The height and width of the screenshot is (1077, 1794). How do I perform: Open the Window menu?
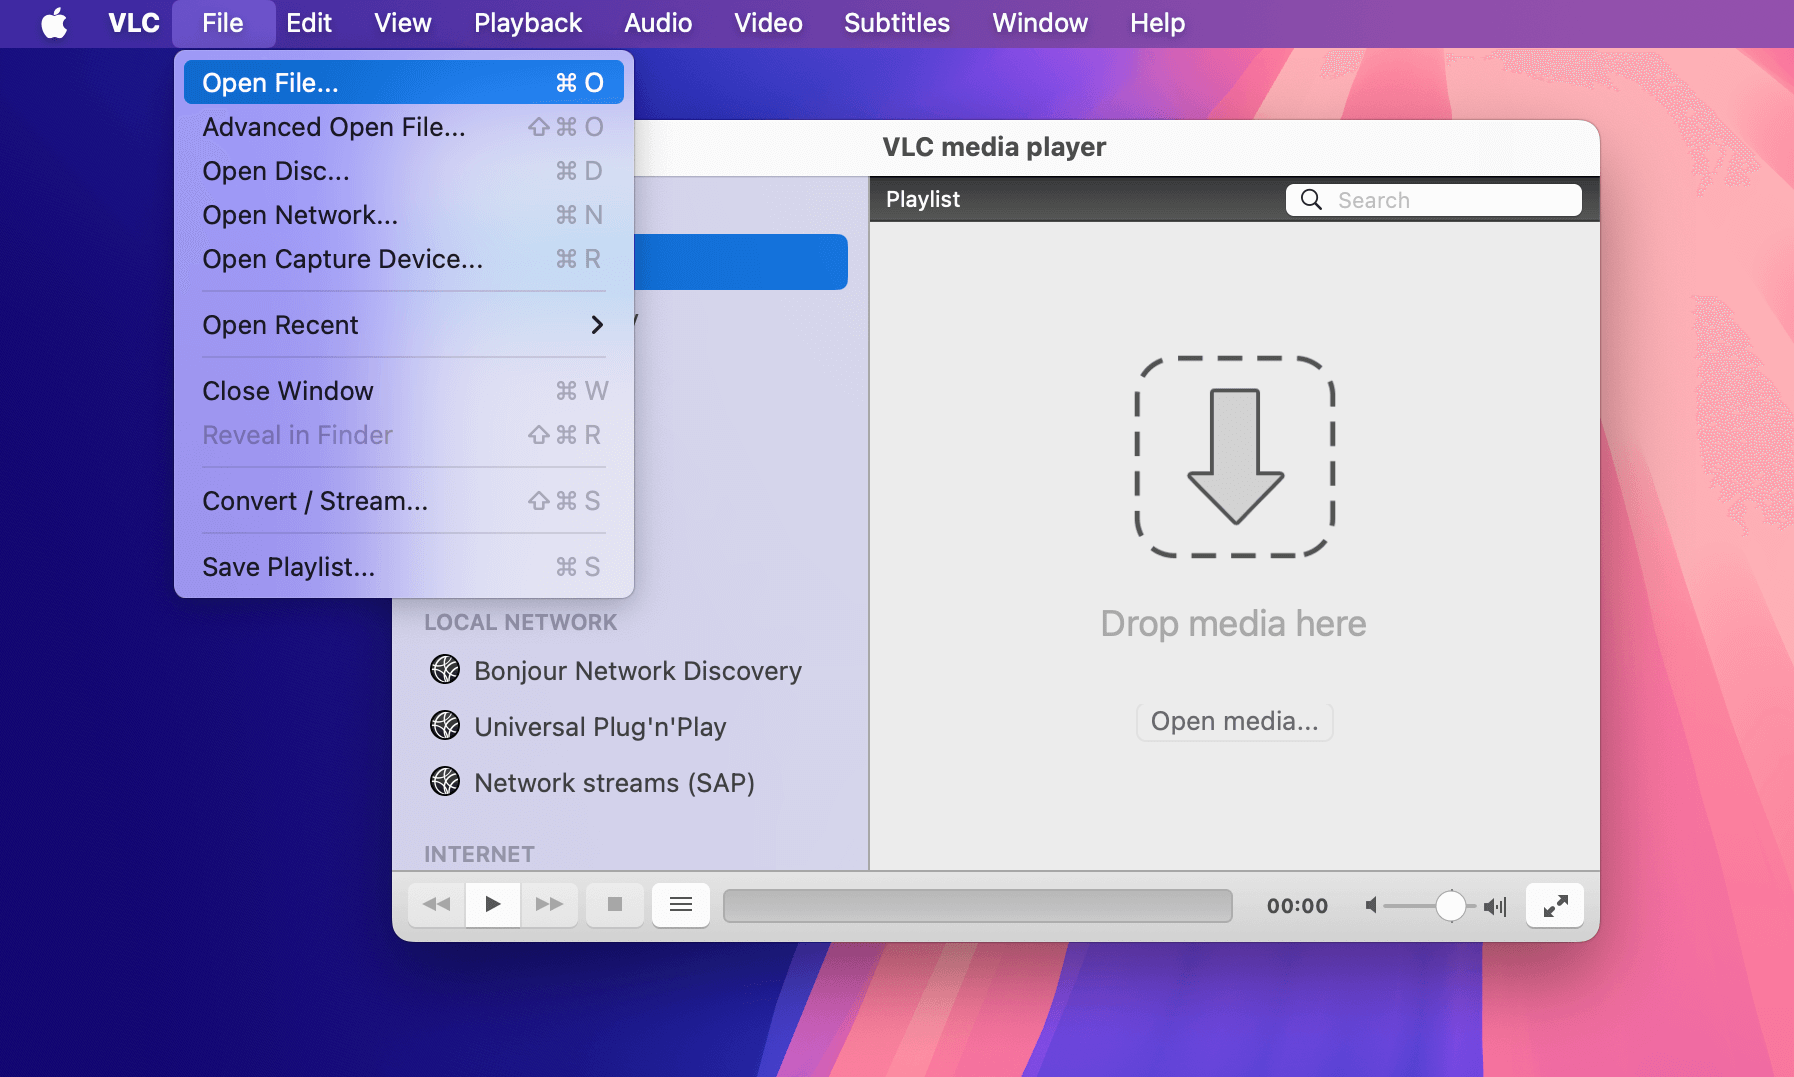point(1039,23)
